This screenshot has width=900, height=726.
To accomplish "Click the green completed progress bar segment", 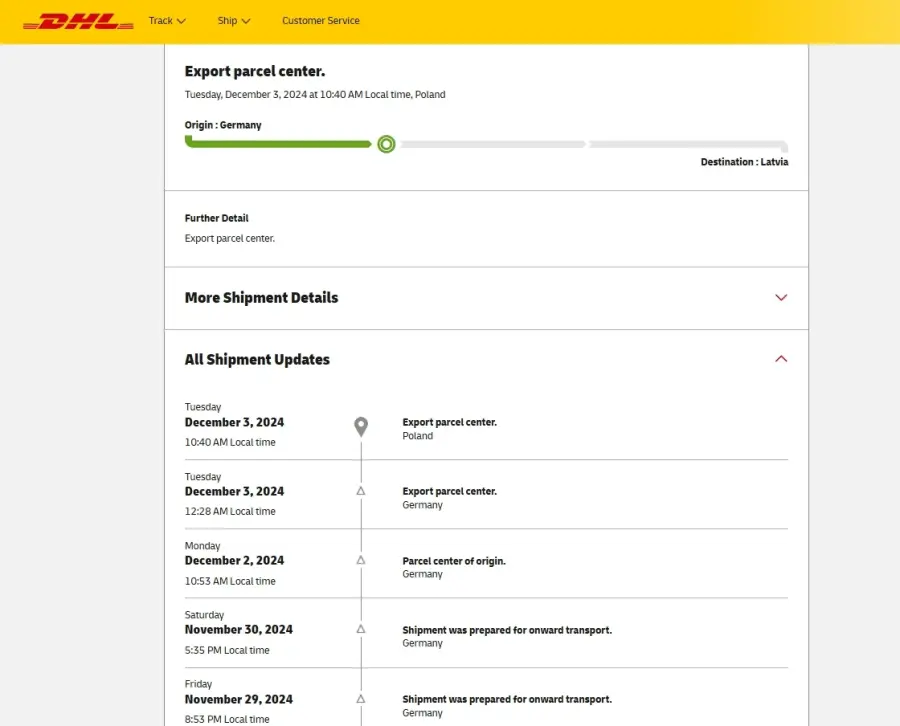I will (x=278, y=143).
